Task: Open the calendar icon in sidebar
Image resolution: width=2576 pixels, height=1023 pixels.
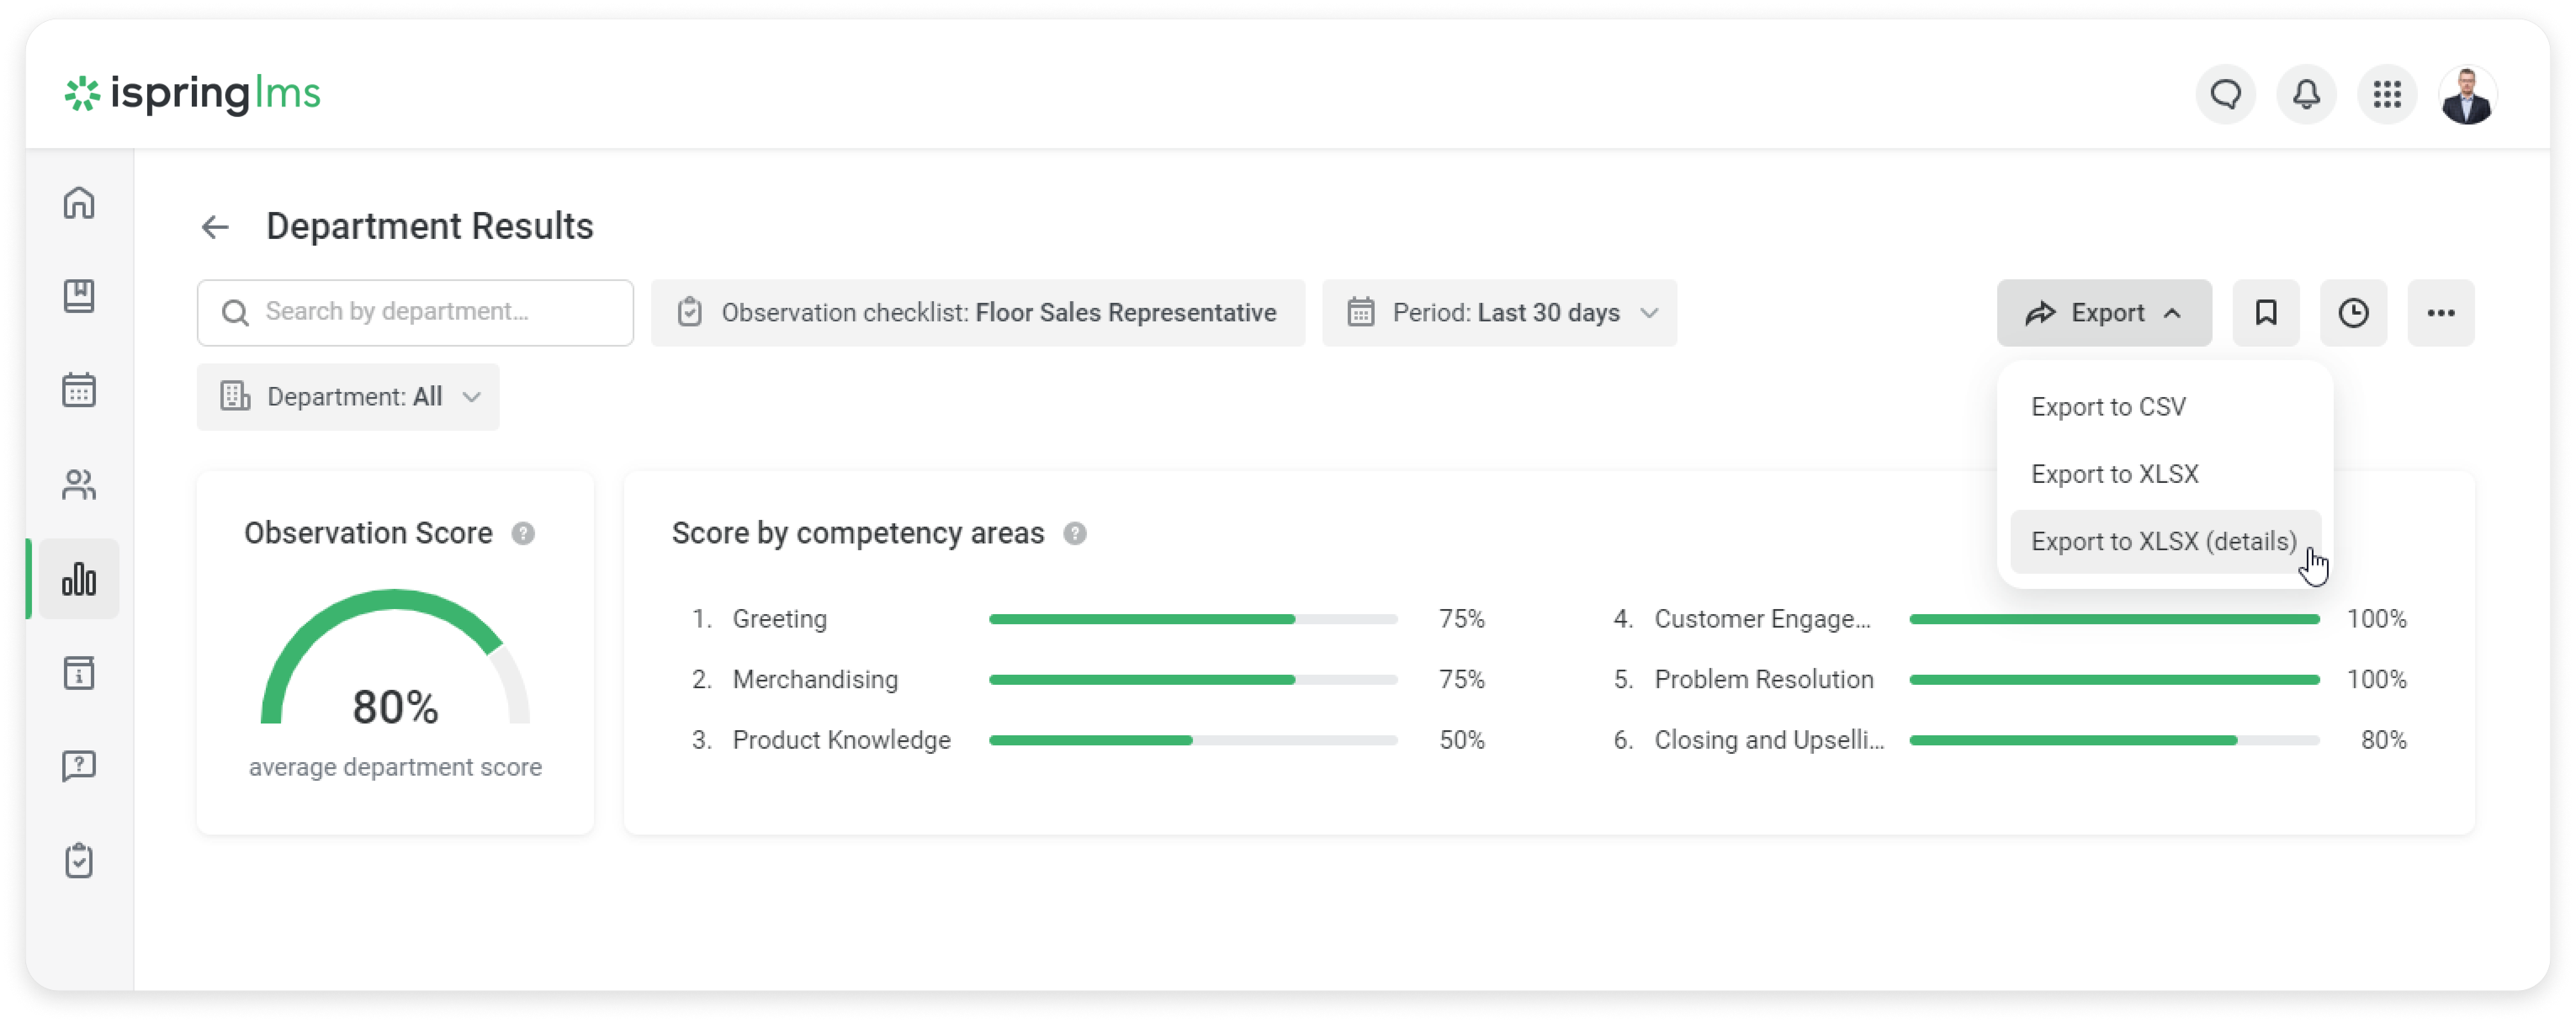Action: (x=79, y=390)
